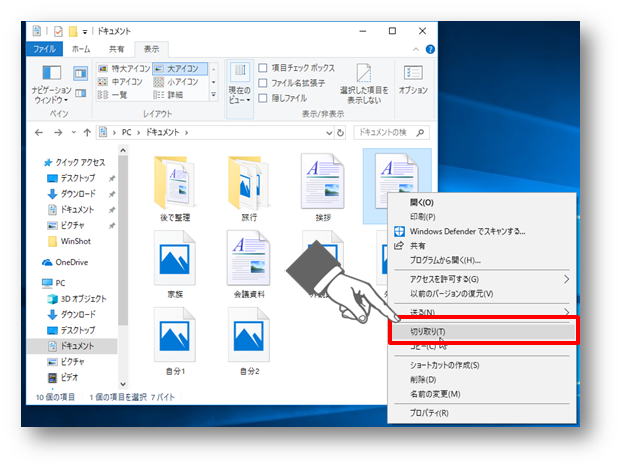Select the 後で整理 folder

pyautogui.click(x=175, y=188)
